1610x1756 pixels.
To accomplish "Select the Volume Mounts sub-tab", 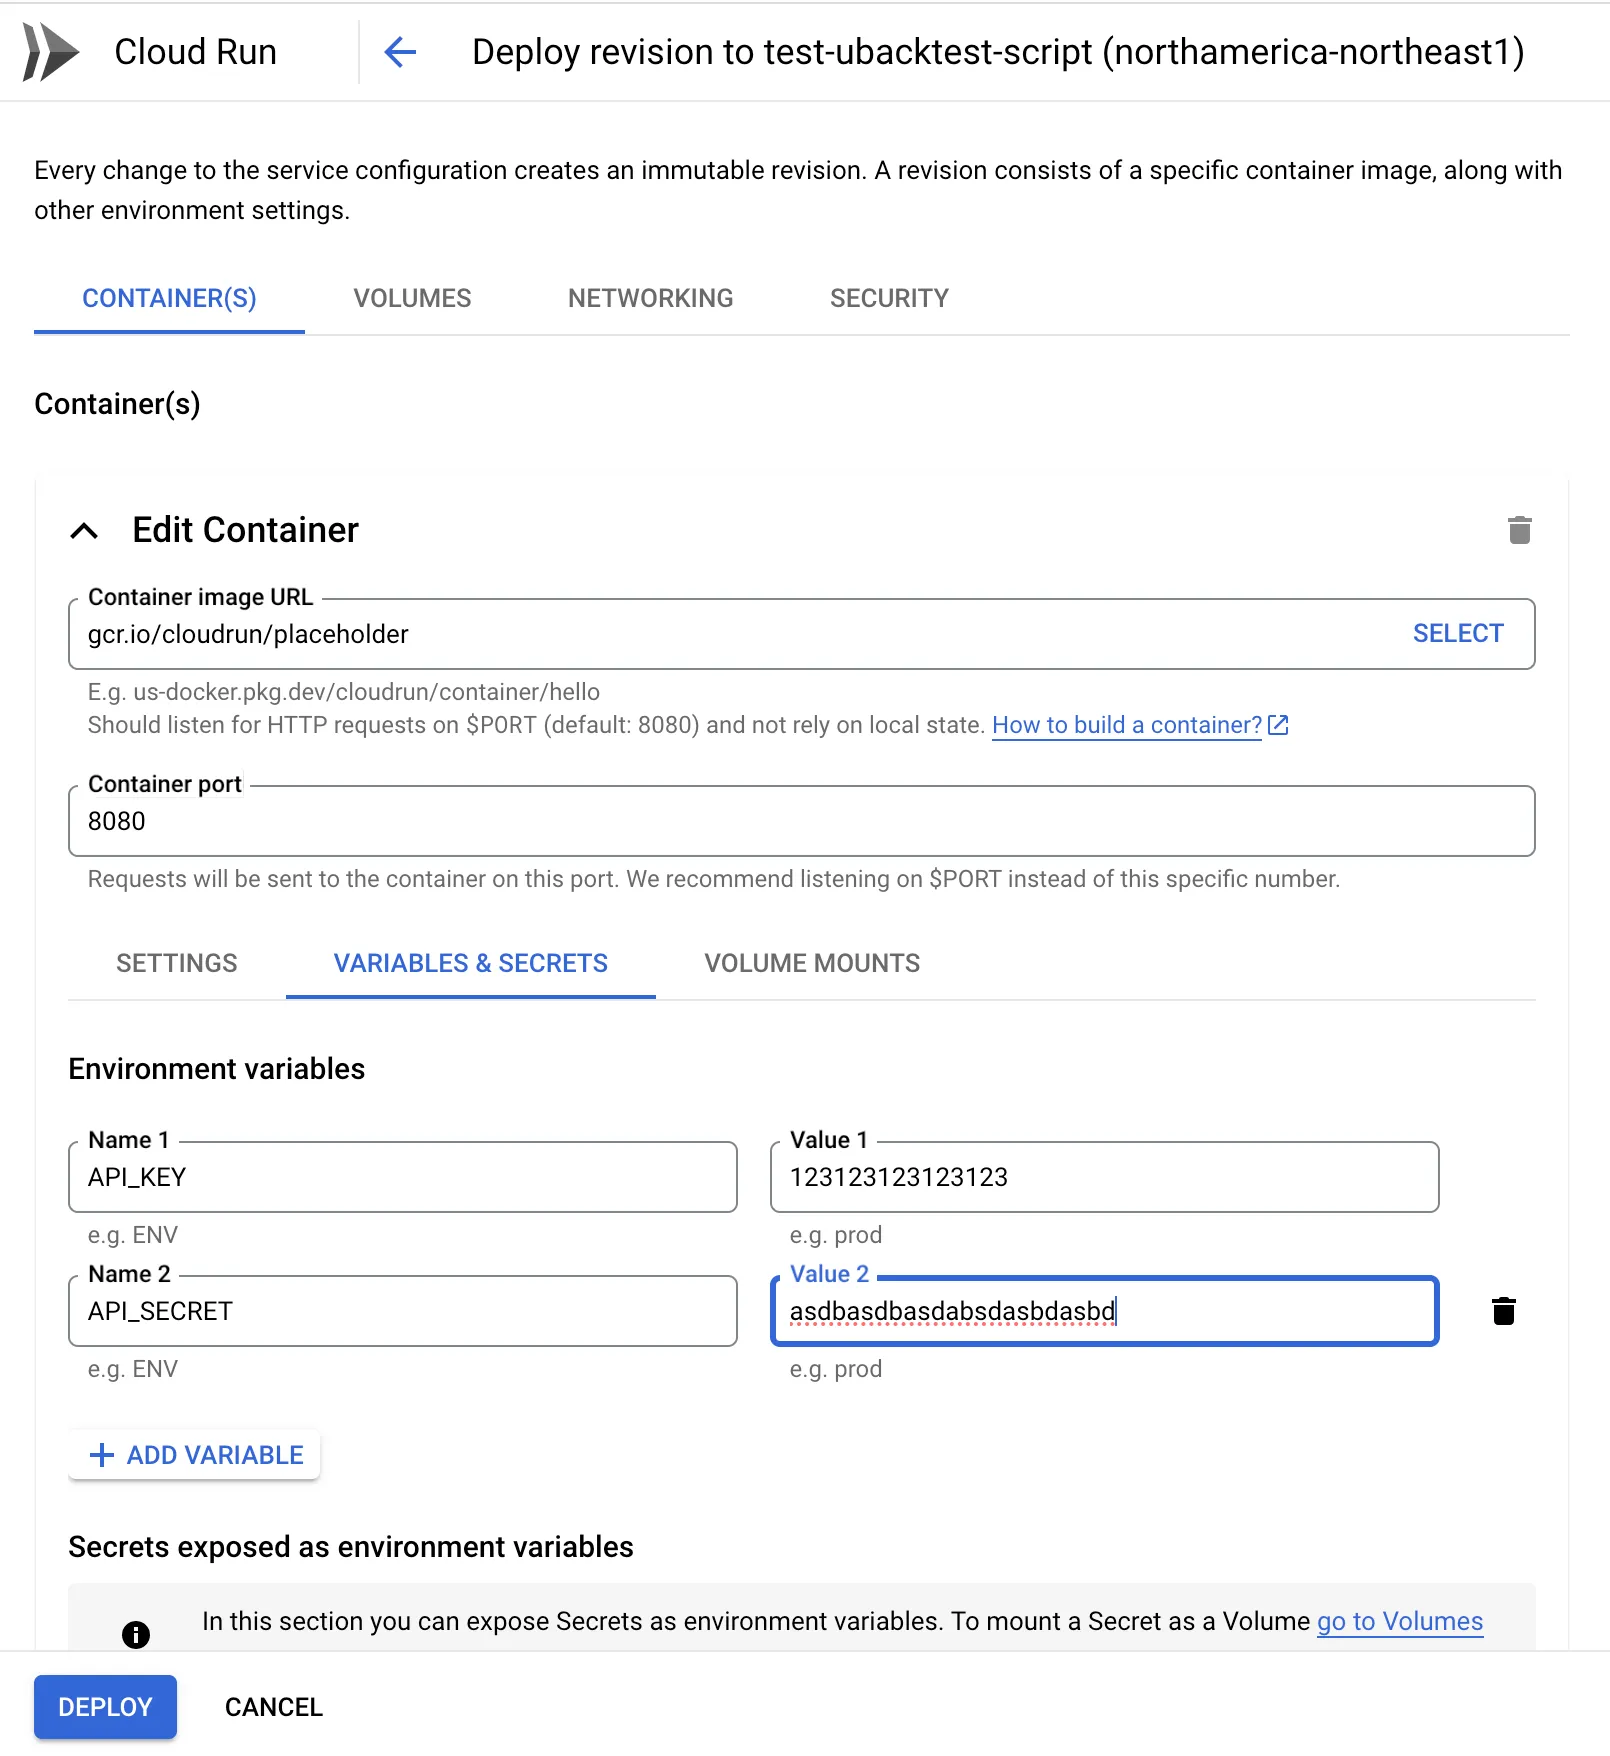I will click(812, 963).
